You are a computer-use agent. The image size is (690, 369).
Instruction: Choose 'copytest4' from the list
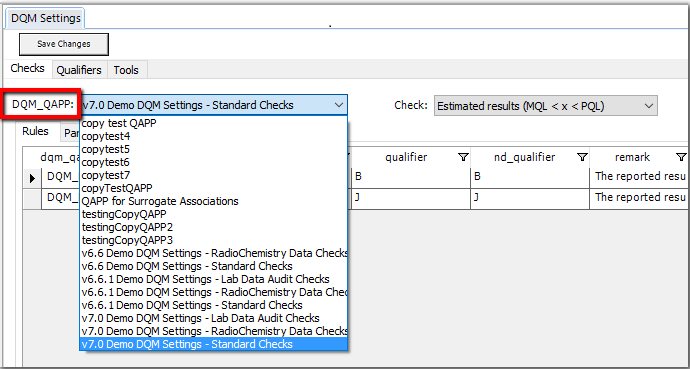tap(213, 136)
